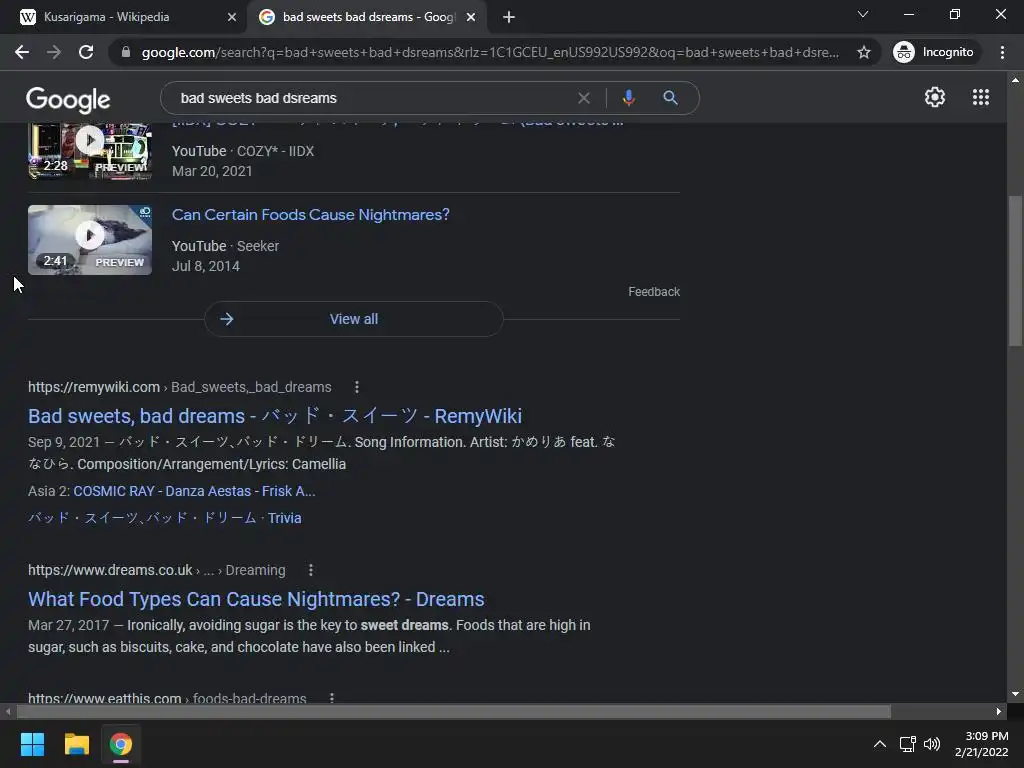Play the Can Certain Foods Cause Nightmares thumbnail
The height and width of the screenshot is (768, 1024).
[90, 240]
